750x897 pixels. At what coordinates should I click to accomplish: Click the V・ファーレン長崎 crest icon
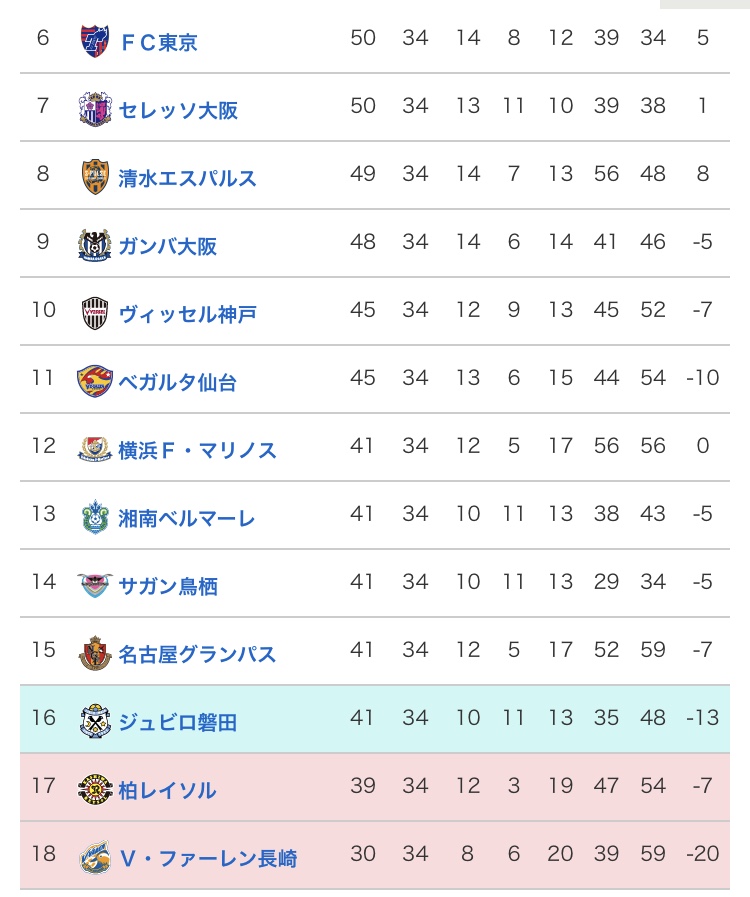(x=95, y=857)
